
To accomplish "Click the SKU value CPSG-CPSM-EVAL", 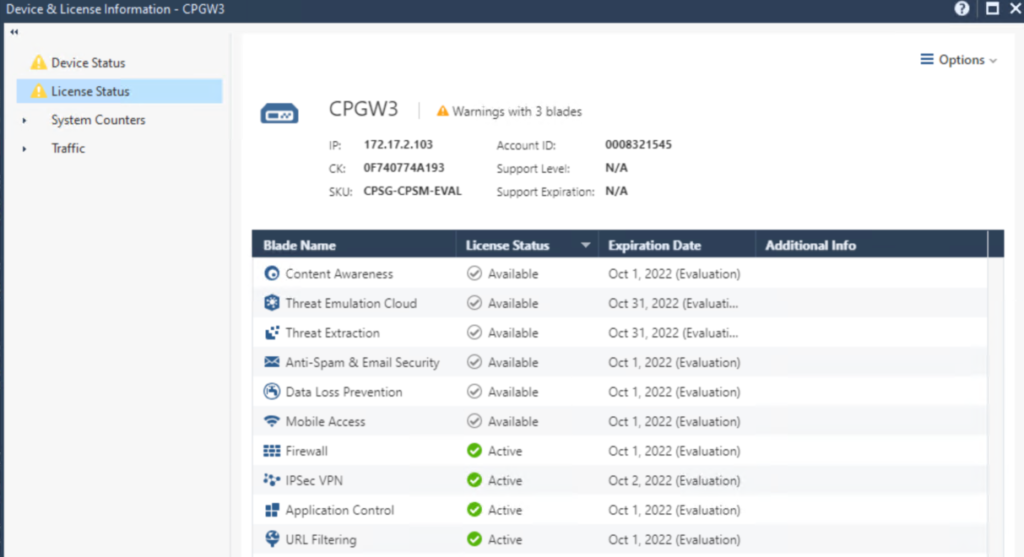I will 412,191.
